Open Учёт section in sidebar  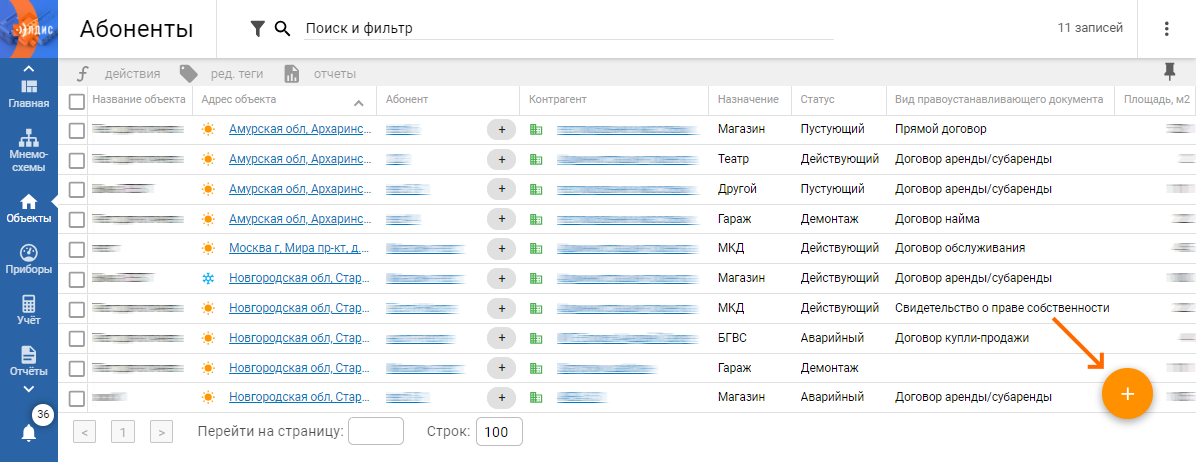[x=29, y=311]
